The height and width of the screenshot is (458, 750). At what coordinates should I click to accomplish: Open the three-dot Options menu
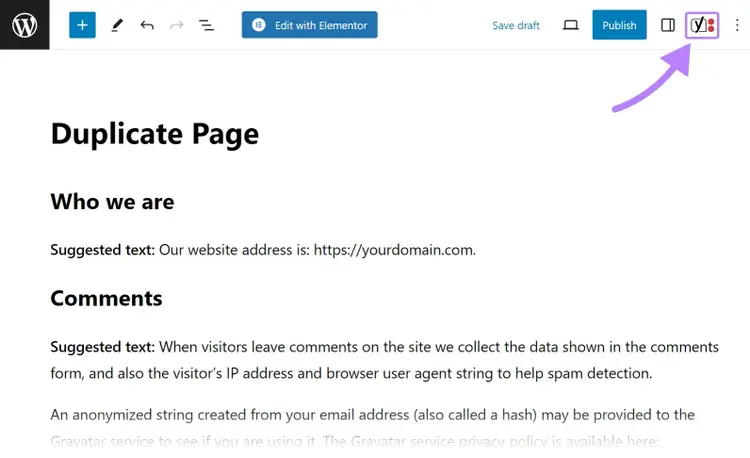pyautogui.click(x=737, y=25)
